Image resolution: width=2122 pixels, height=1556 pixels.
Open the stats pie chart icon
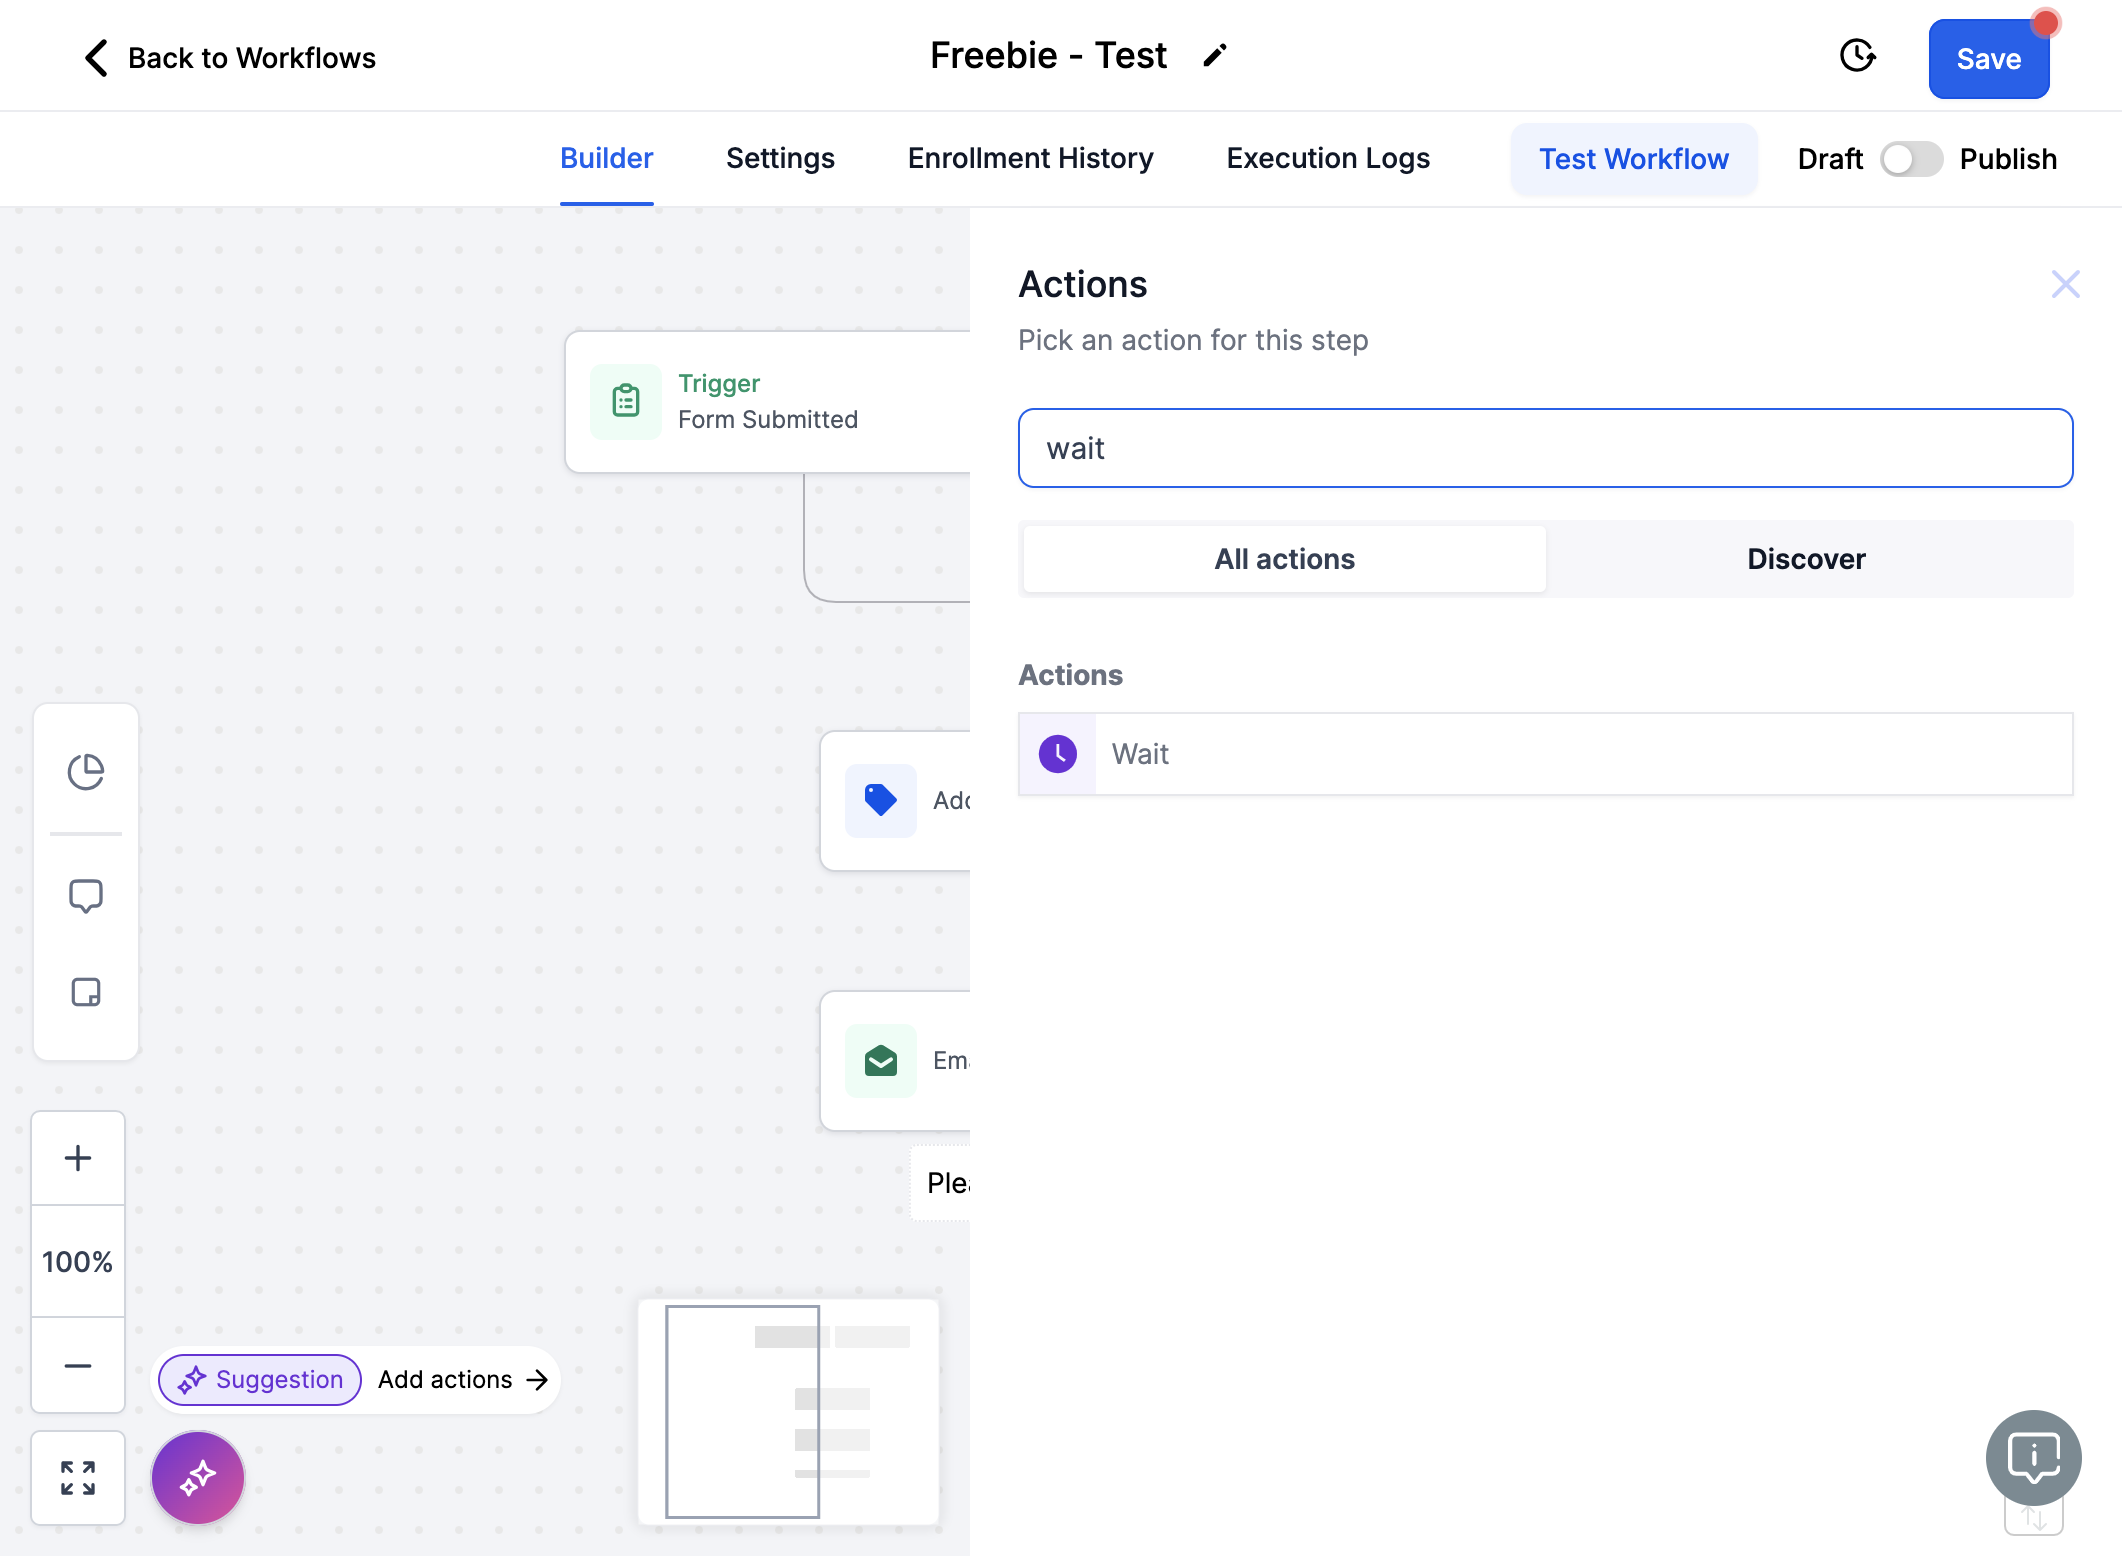(86, 772)
